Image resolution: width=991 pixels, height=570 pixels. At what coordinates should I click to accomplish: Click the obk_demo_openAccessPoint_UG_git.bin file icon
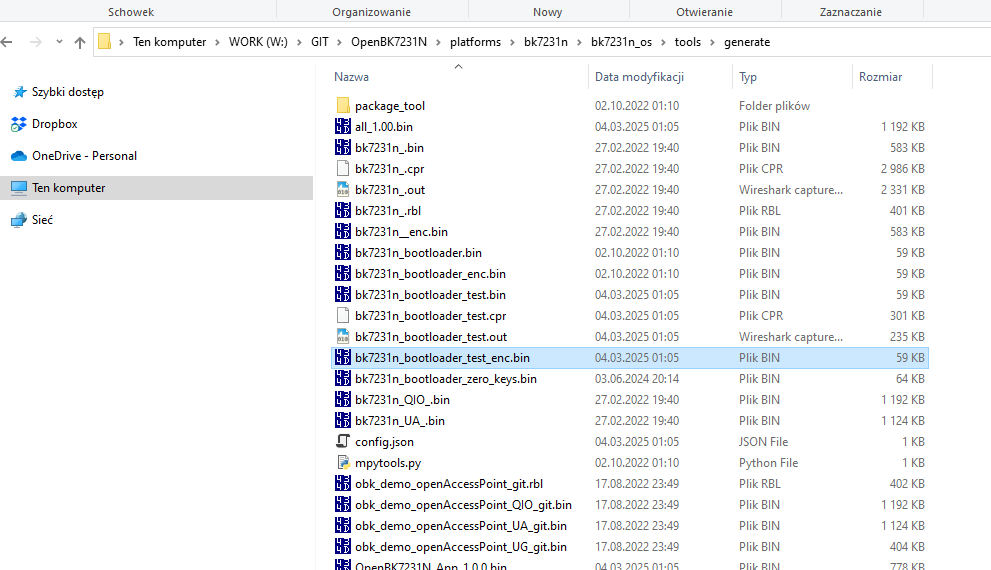343,547
